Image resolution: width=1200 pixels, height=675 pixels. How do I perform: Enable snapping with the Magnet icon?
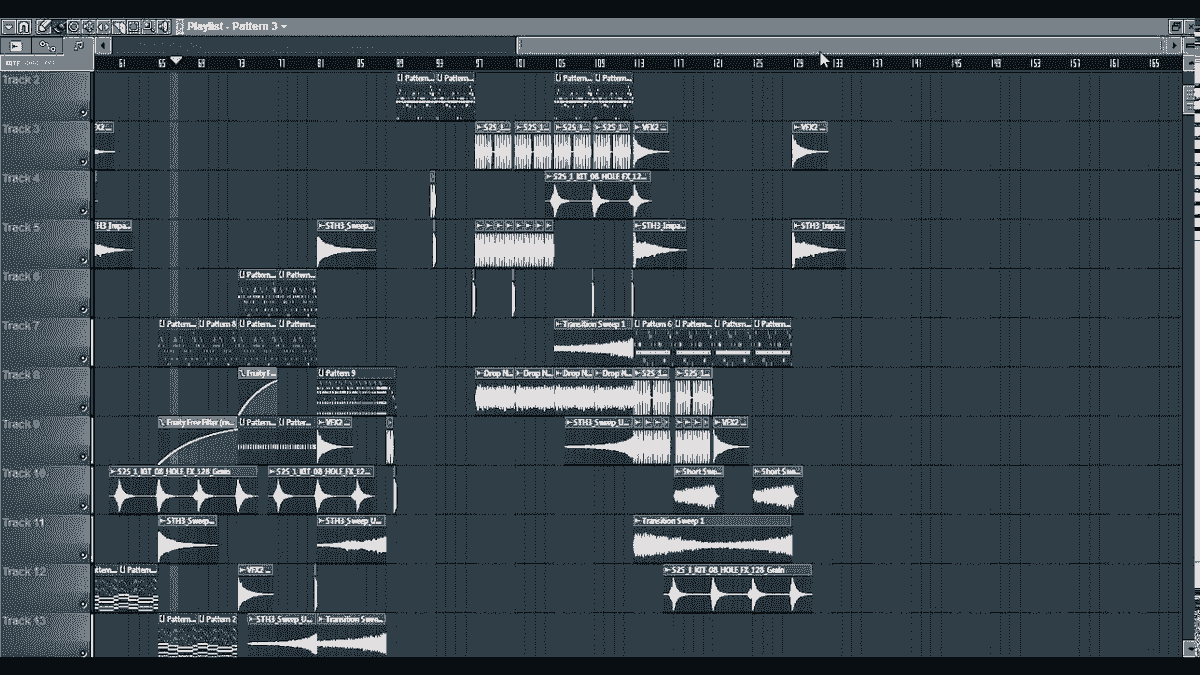[25, 26]
